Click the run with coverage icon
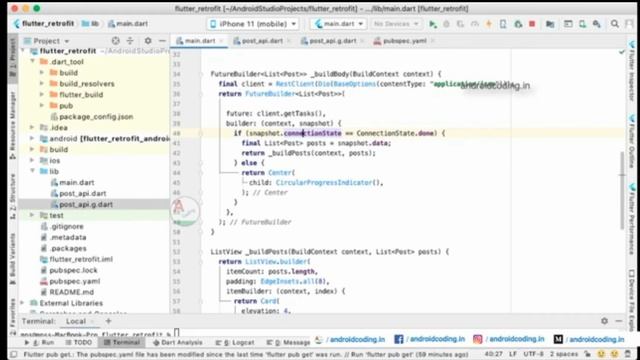640x360 pixels. click(460, 24)
